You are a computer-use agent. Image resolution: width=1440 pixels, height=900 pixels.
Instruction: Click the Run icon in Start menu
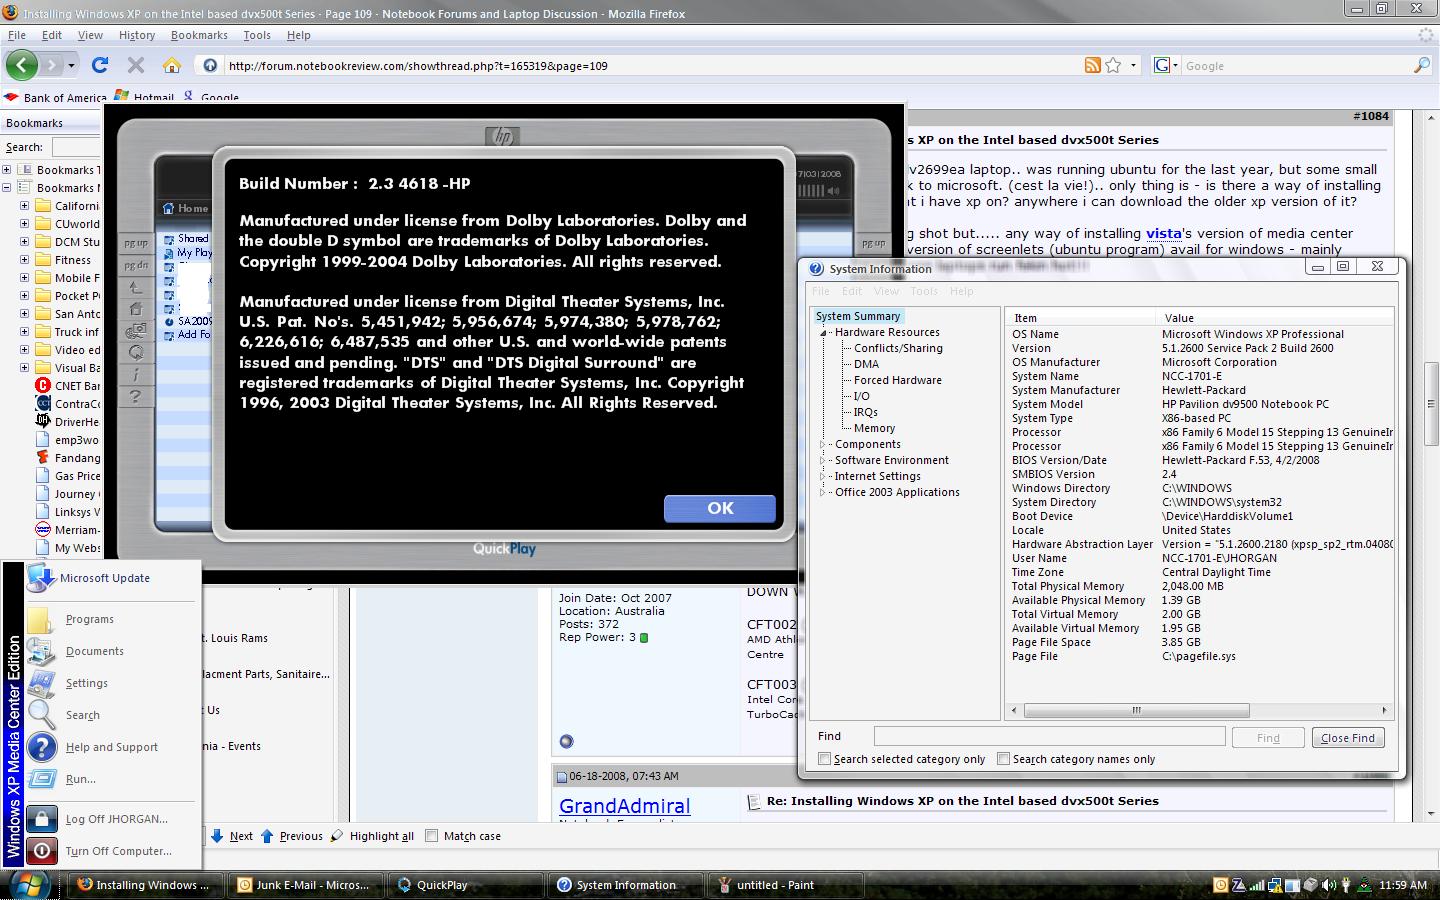42,779
